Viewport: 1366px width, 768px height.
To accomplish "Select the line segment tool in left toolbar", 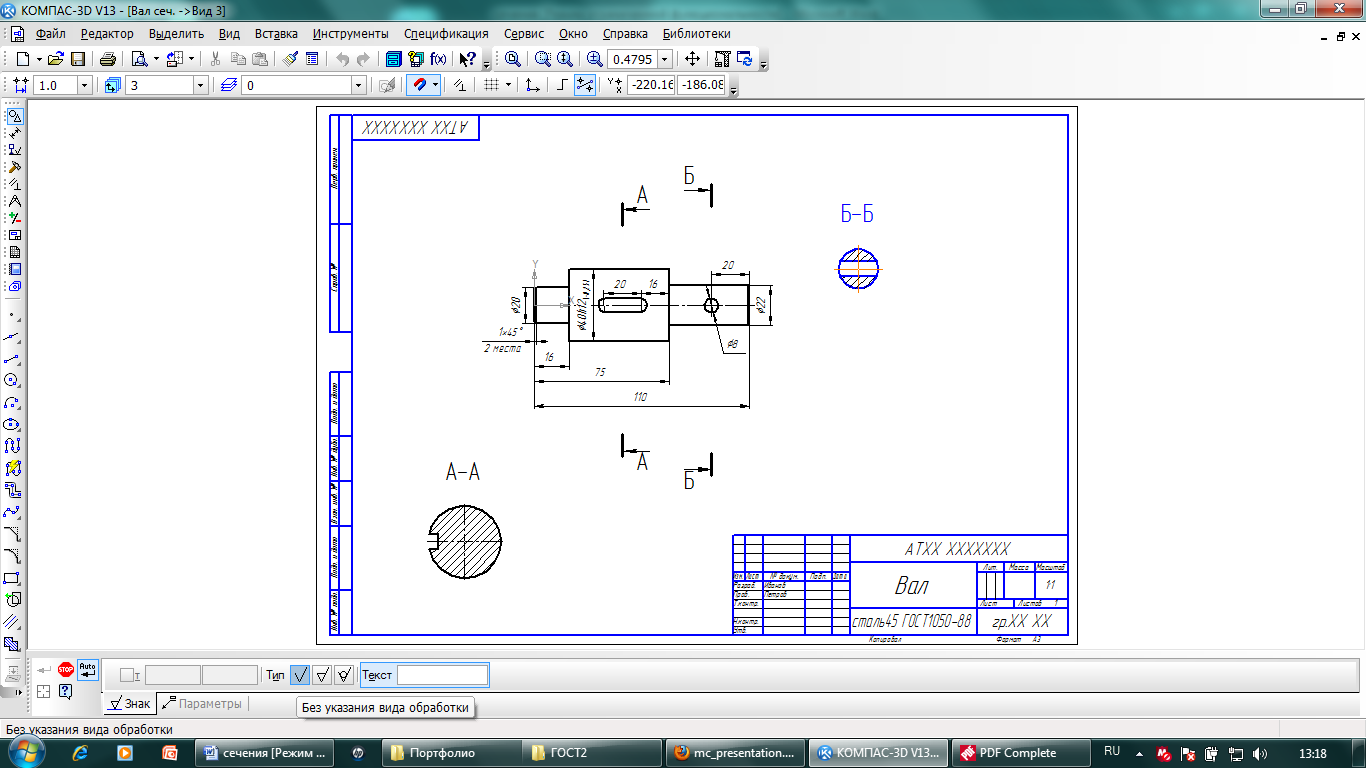I will pyautogui.click(x=13, y=358).
